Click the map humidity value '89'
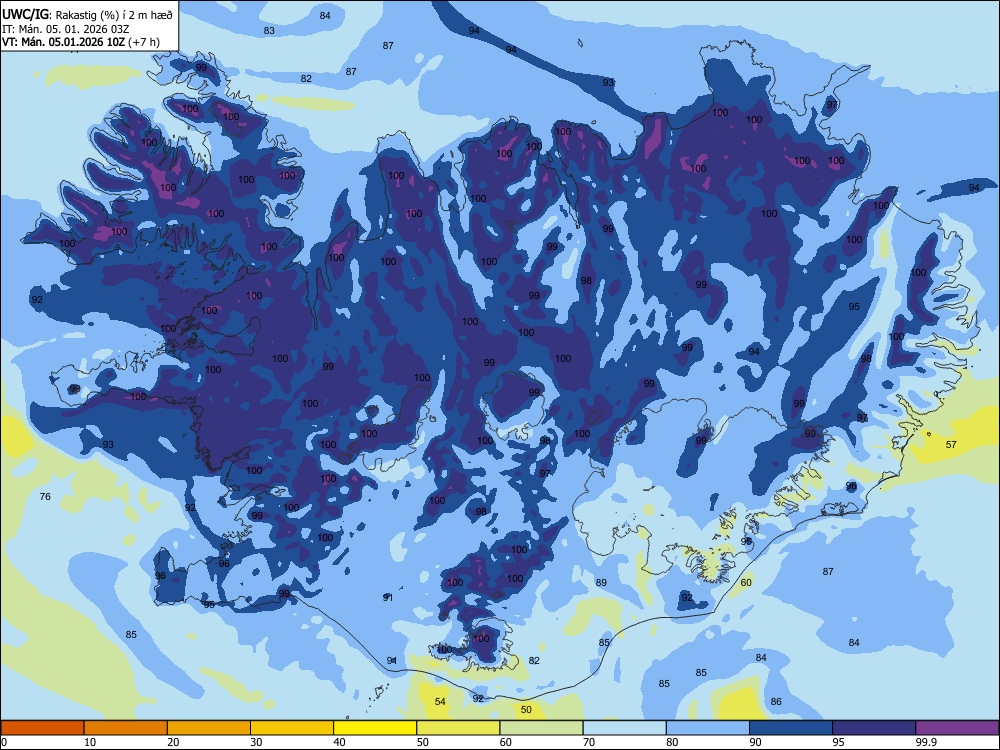Viewport: 1000px width, 750px height. (601, 582)
